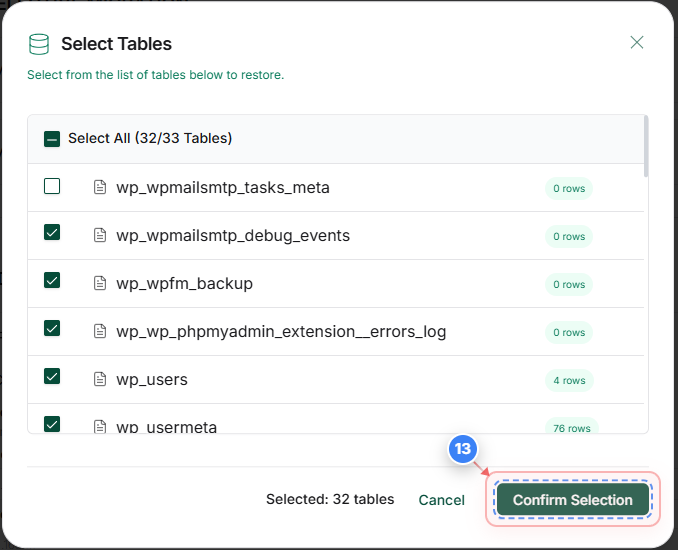Click file icon next to wp_wpfm_backup
This screenshot has width=678, height=550.
[100, 283]
